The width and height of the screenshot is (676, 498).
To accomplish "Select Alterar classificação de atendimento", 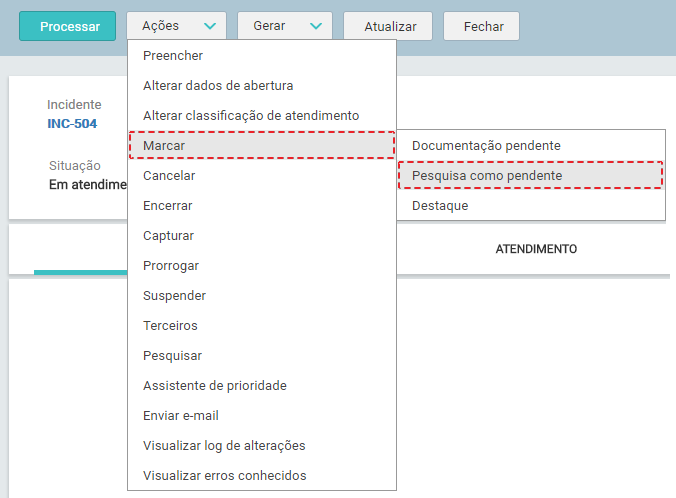I will click(x=262, y=116).
